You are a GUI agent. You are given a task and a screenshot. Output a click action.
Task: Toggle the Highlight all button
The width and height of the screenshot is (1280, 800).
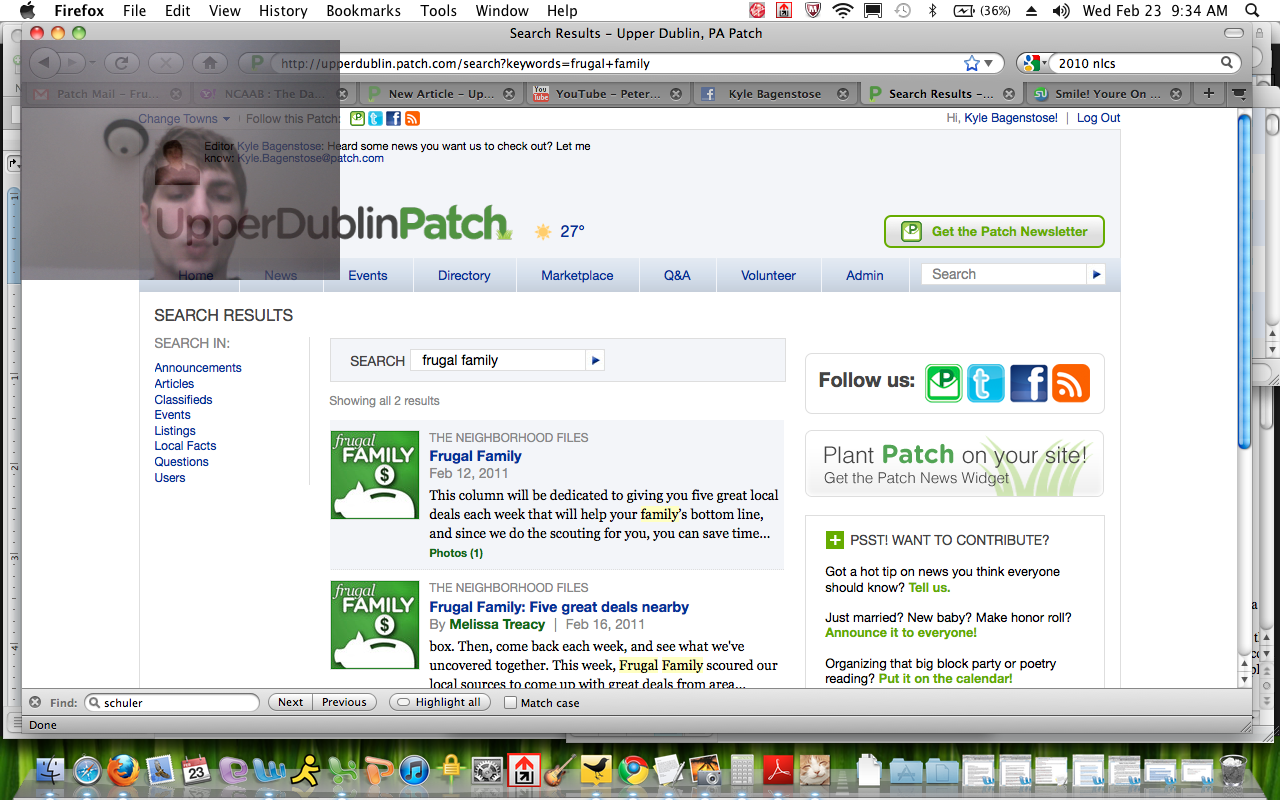point(439,702)
